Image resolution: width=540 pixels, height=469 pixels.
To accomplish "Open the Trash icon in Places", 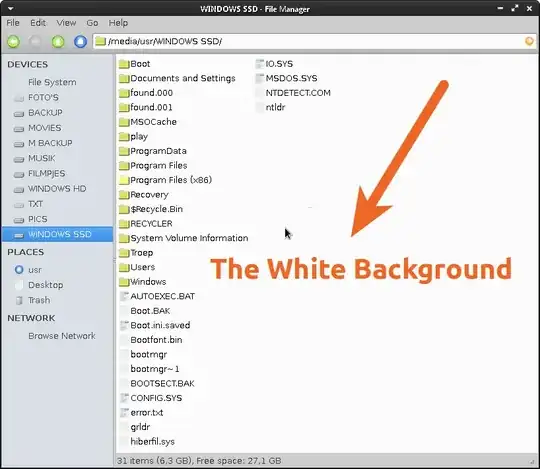I will (x=19, y=300).
